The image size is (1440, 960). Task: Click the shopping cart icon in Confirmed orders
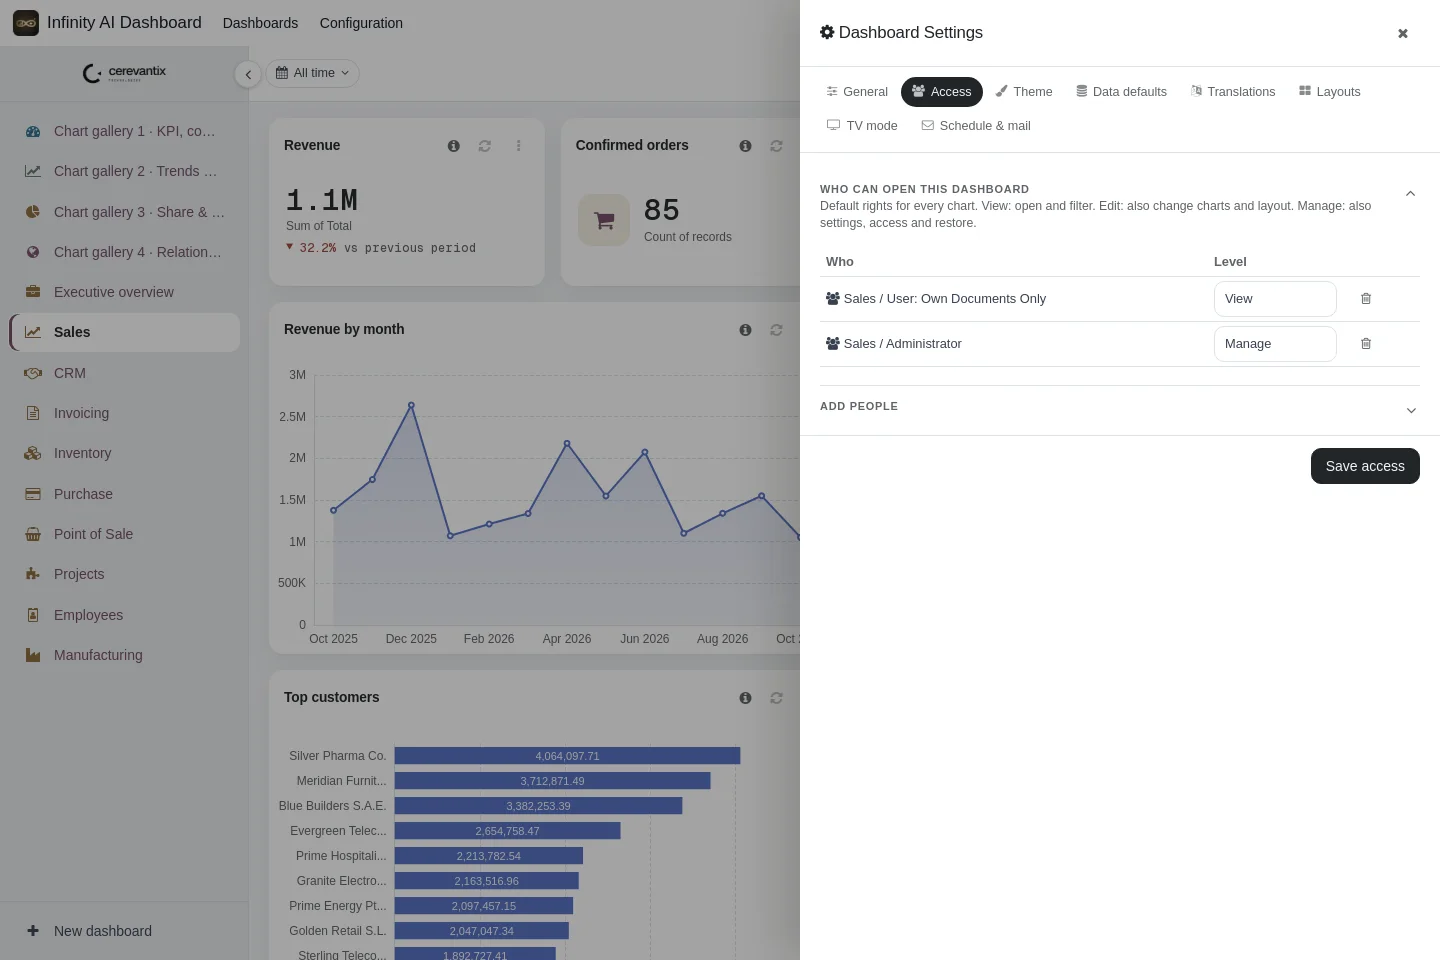point(604,220)
